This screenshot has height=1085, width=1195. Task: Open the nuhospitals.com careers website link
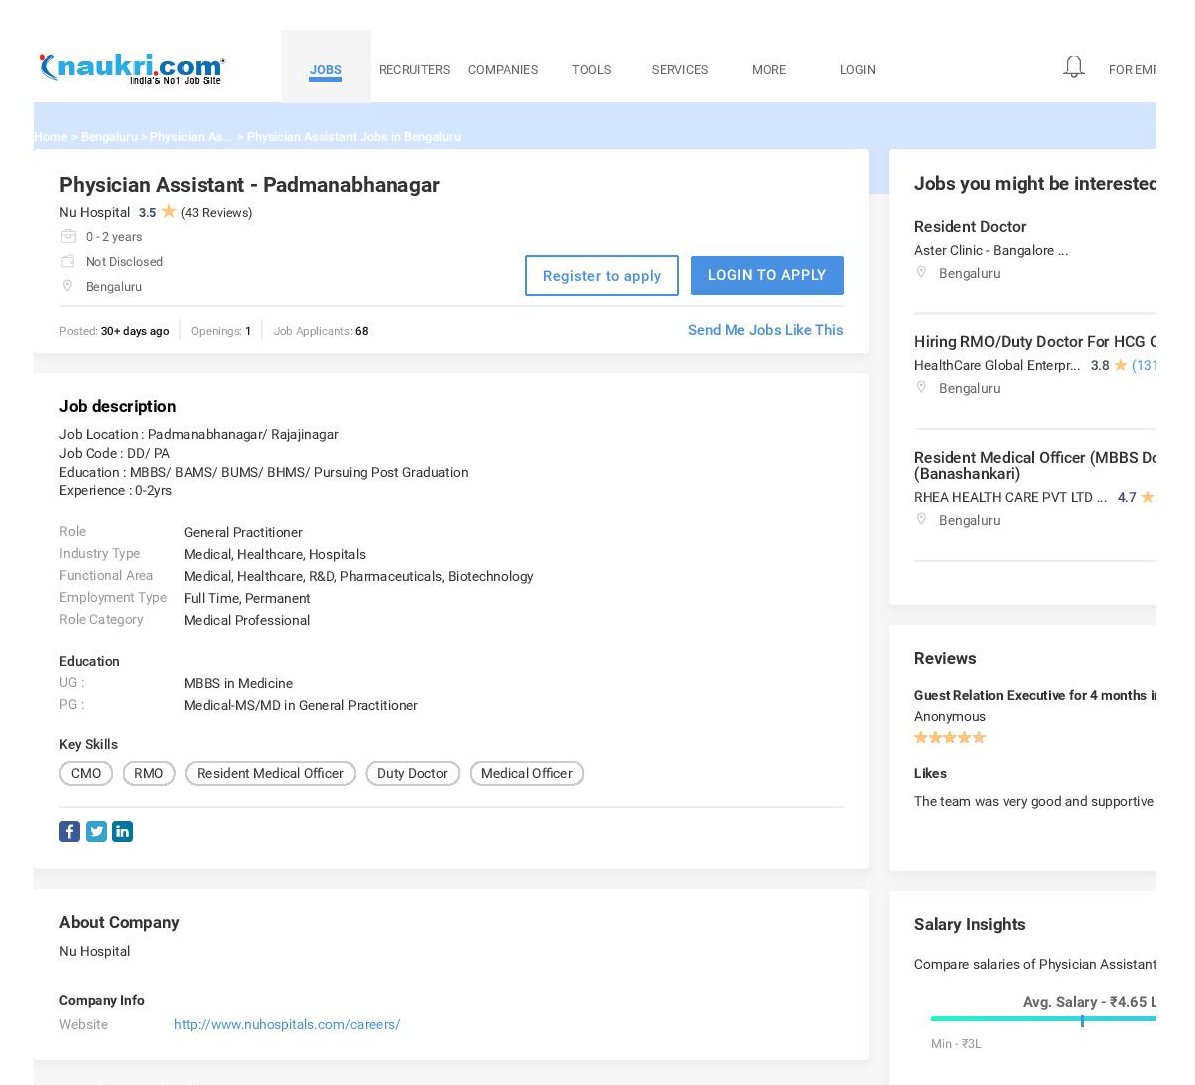287,1024
